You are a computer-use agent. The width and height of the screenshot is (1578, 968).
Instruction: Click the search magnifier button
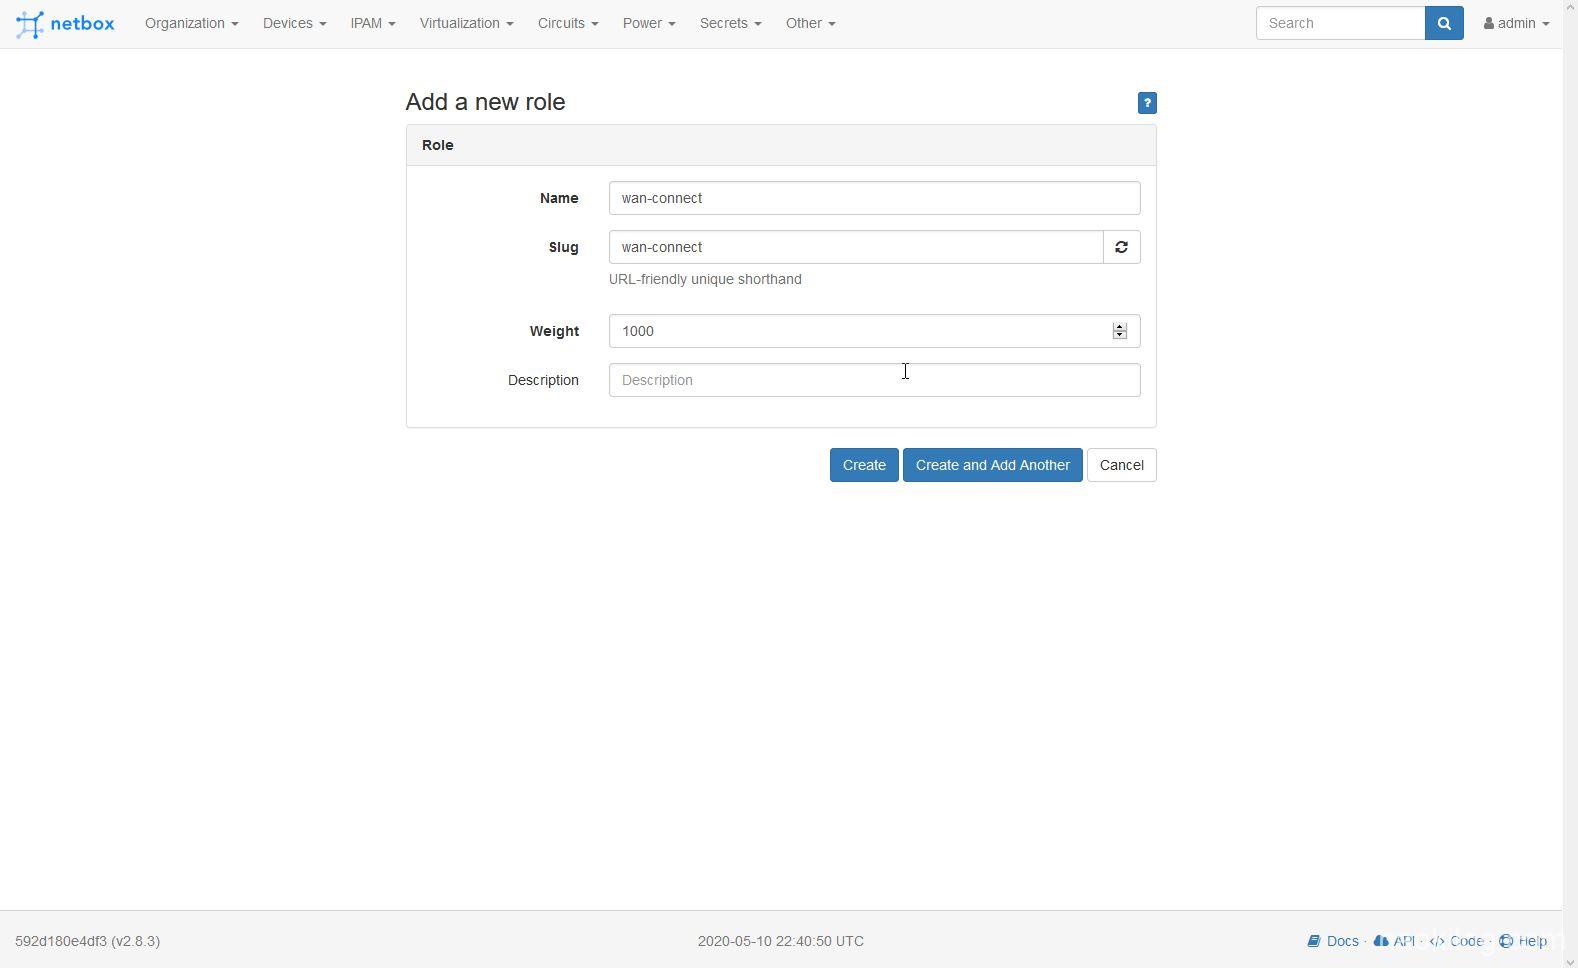1444,23
